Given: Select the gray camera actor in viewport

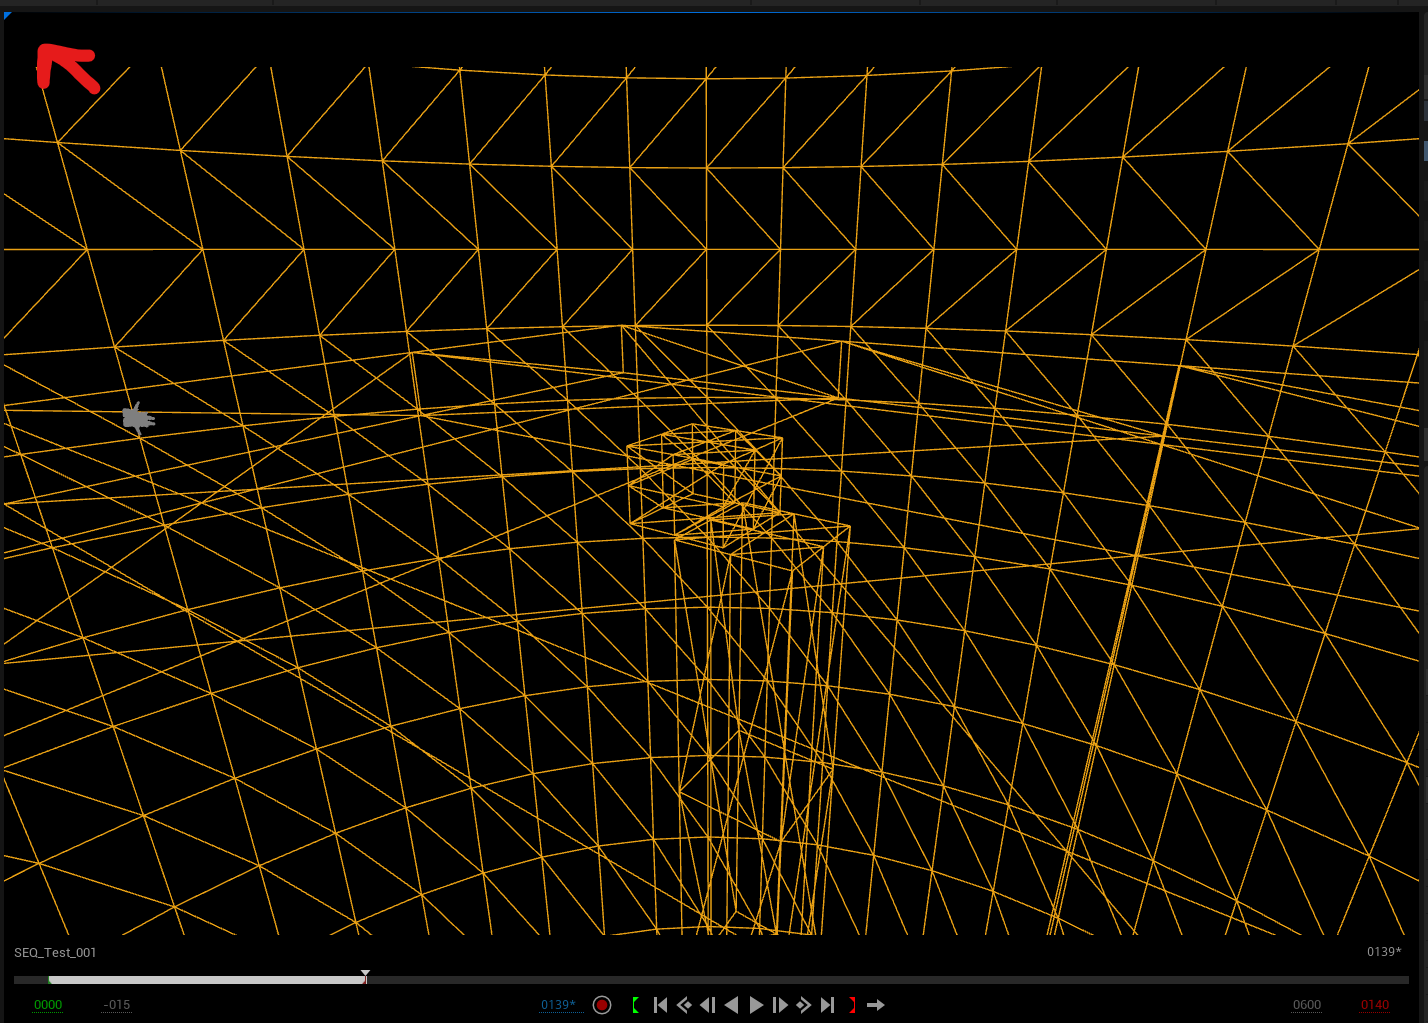Looking at the screenshot, I should 138,417.
